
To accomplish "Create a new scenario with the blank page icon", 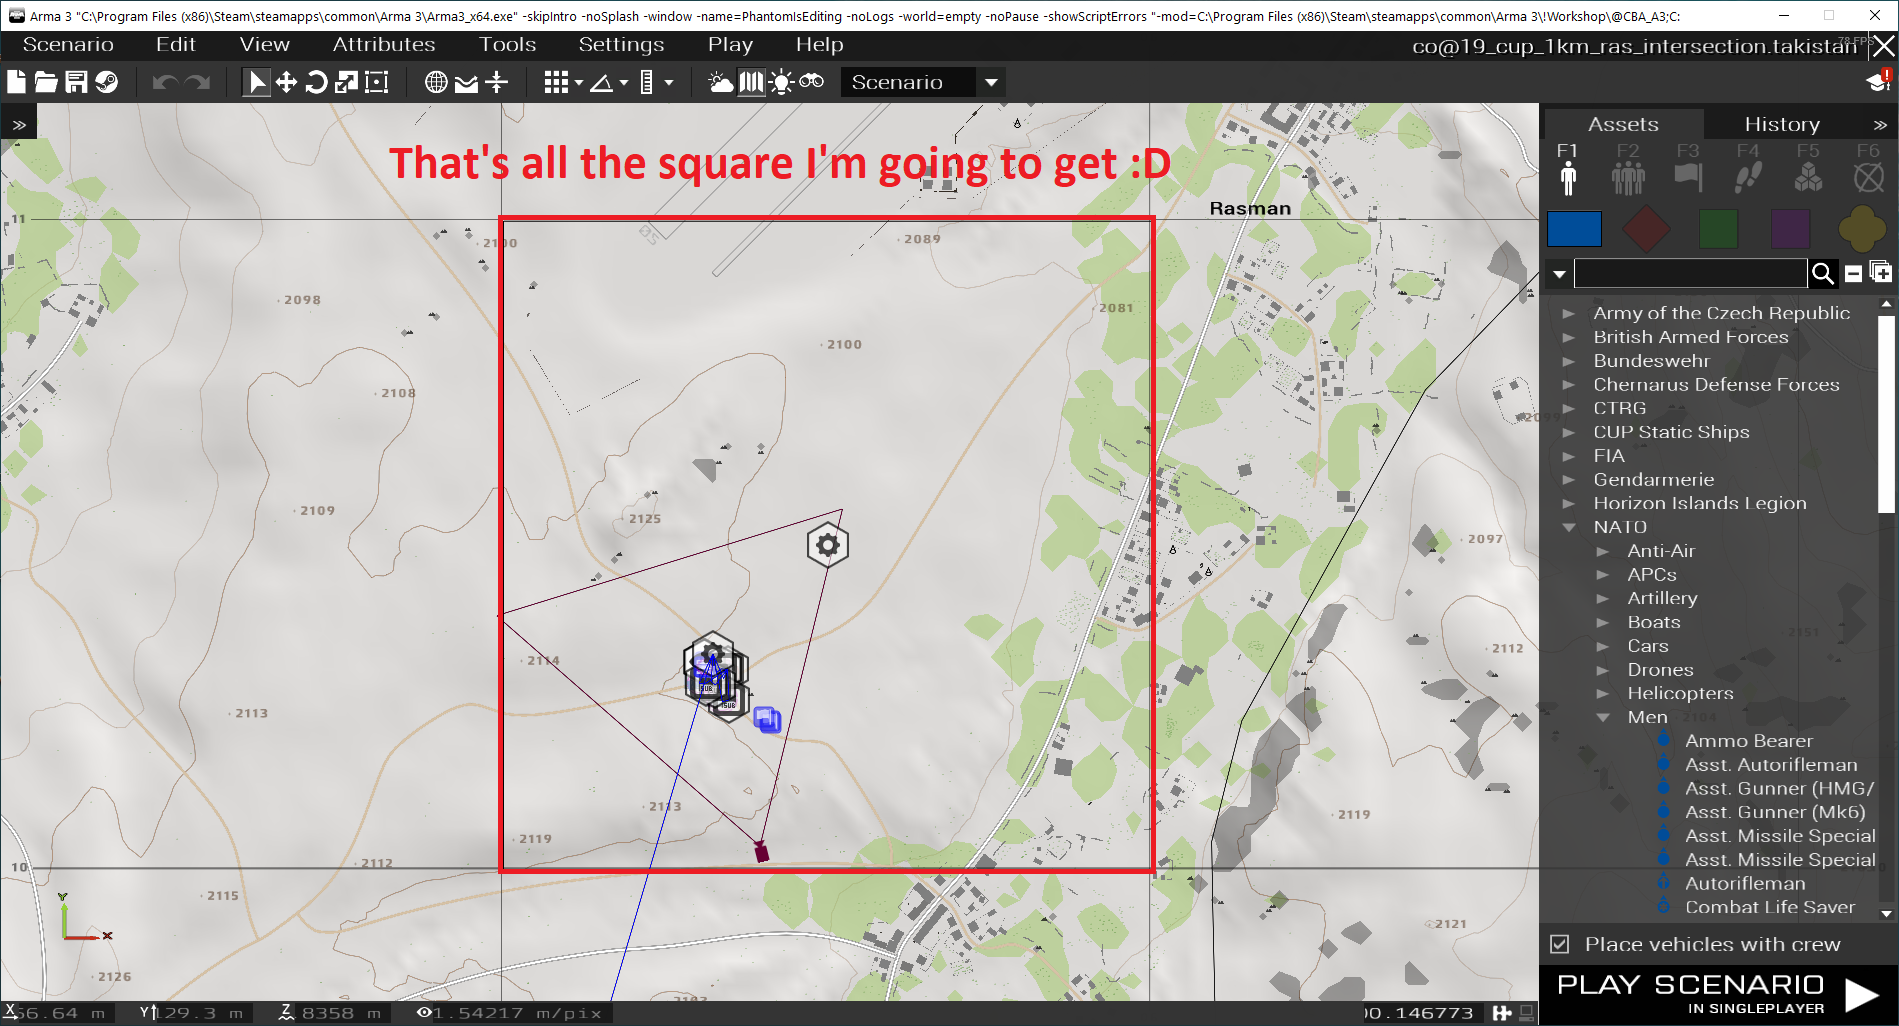I will (x=16, y=82).
